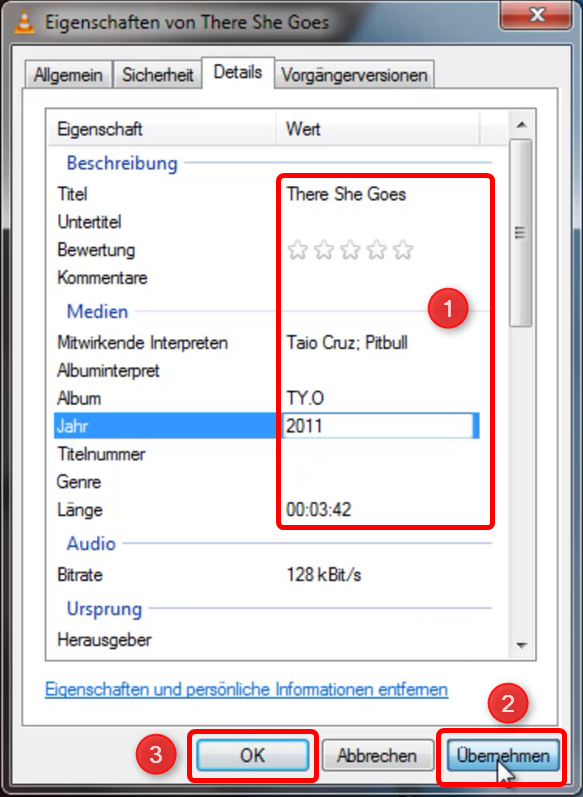This screenshot has width=583, height=797.
Task: Click the Album value 'TY.O'
Action: [x=305, y=398]
